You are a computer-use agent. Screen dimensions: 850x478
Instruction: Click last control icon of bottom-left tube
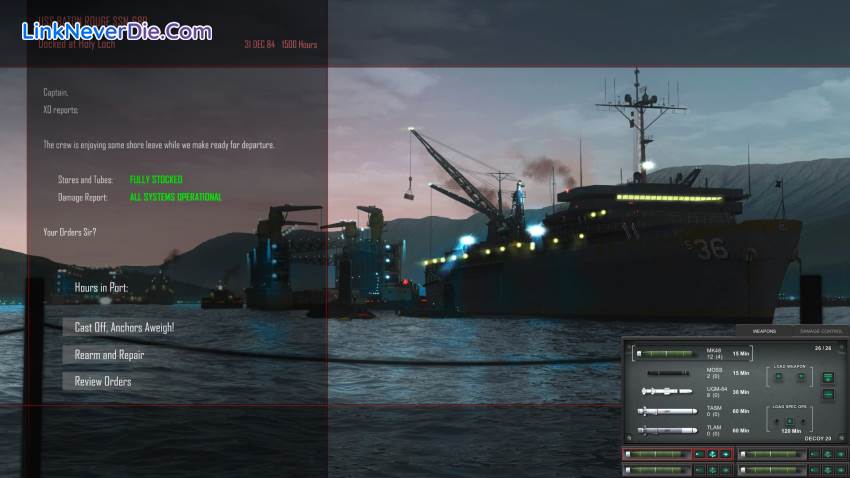[x=725, y=469]
